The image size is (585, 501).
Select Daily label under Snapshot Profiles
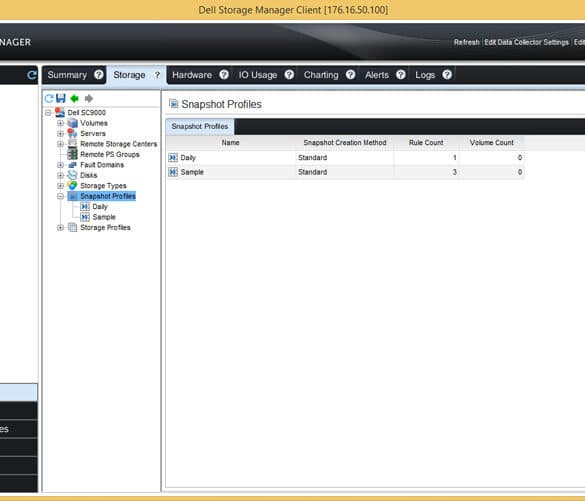pyautogui.click(x=100, y=207)
